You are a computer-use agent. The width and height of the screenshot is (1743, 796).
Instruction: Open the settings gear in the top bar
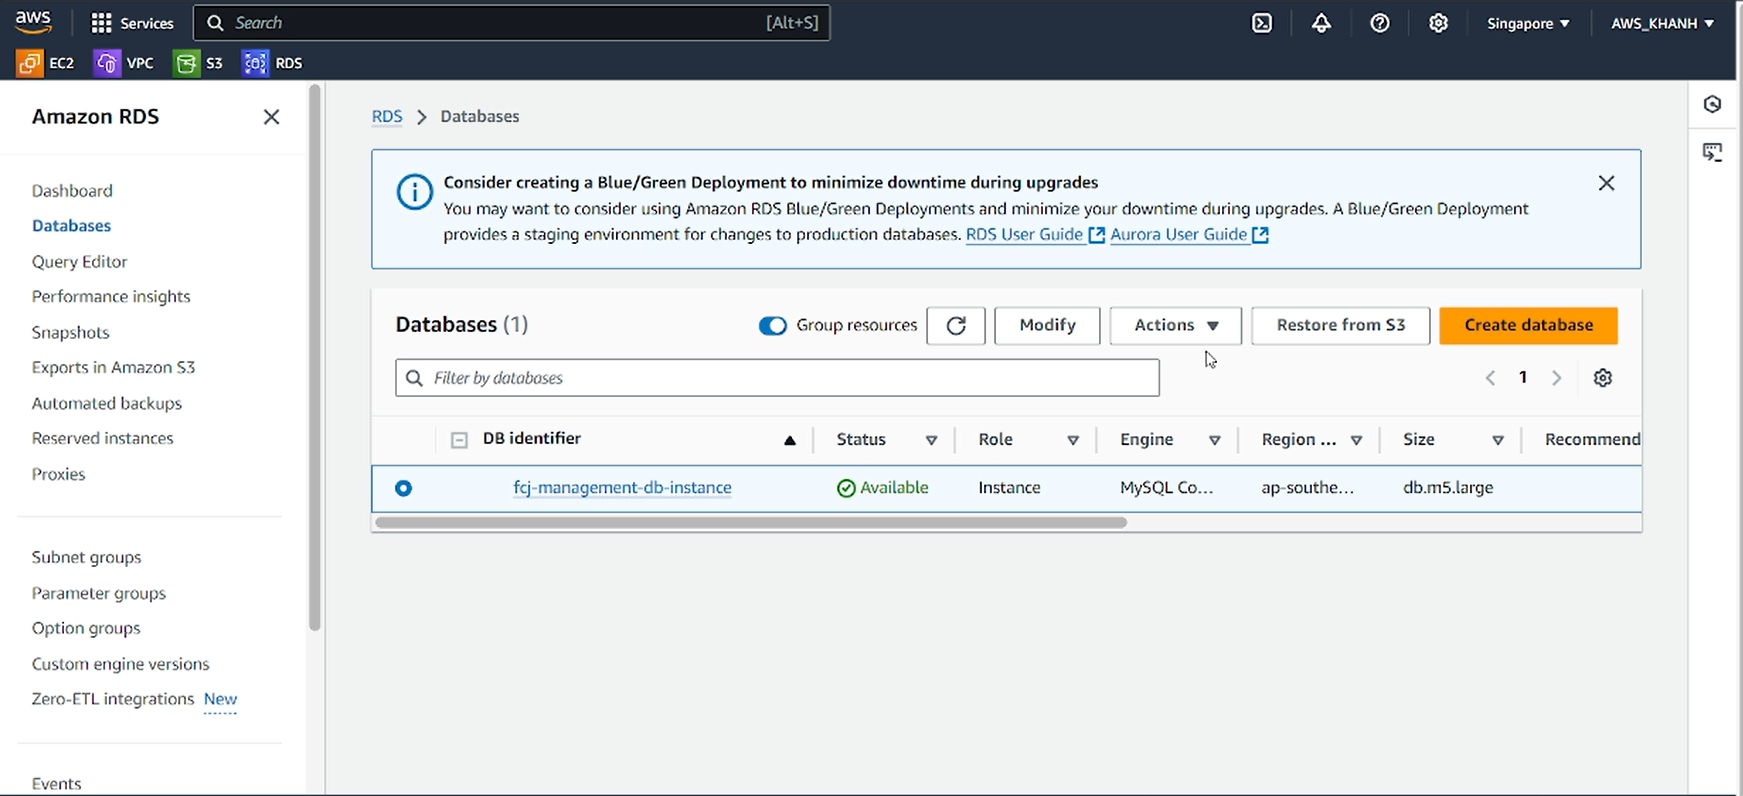(x=1438, y=23)
